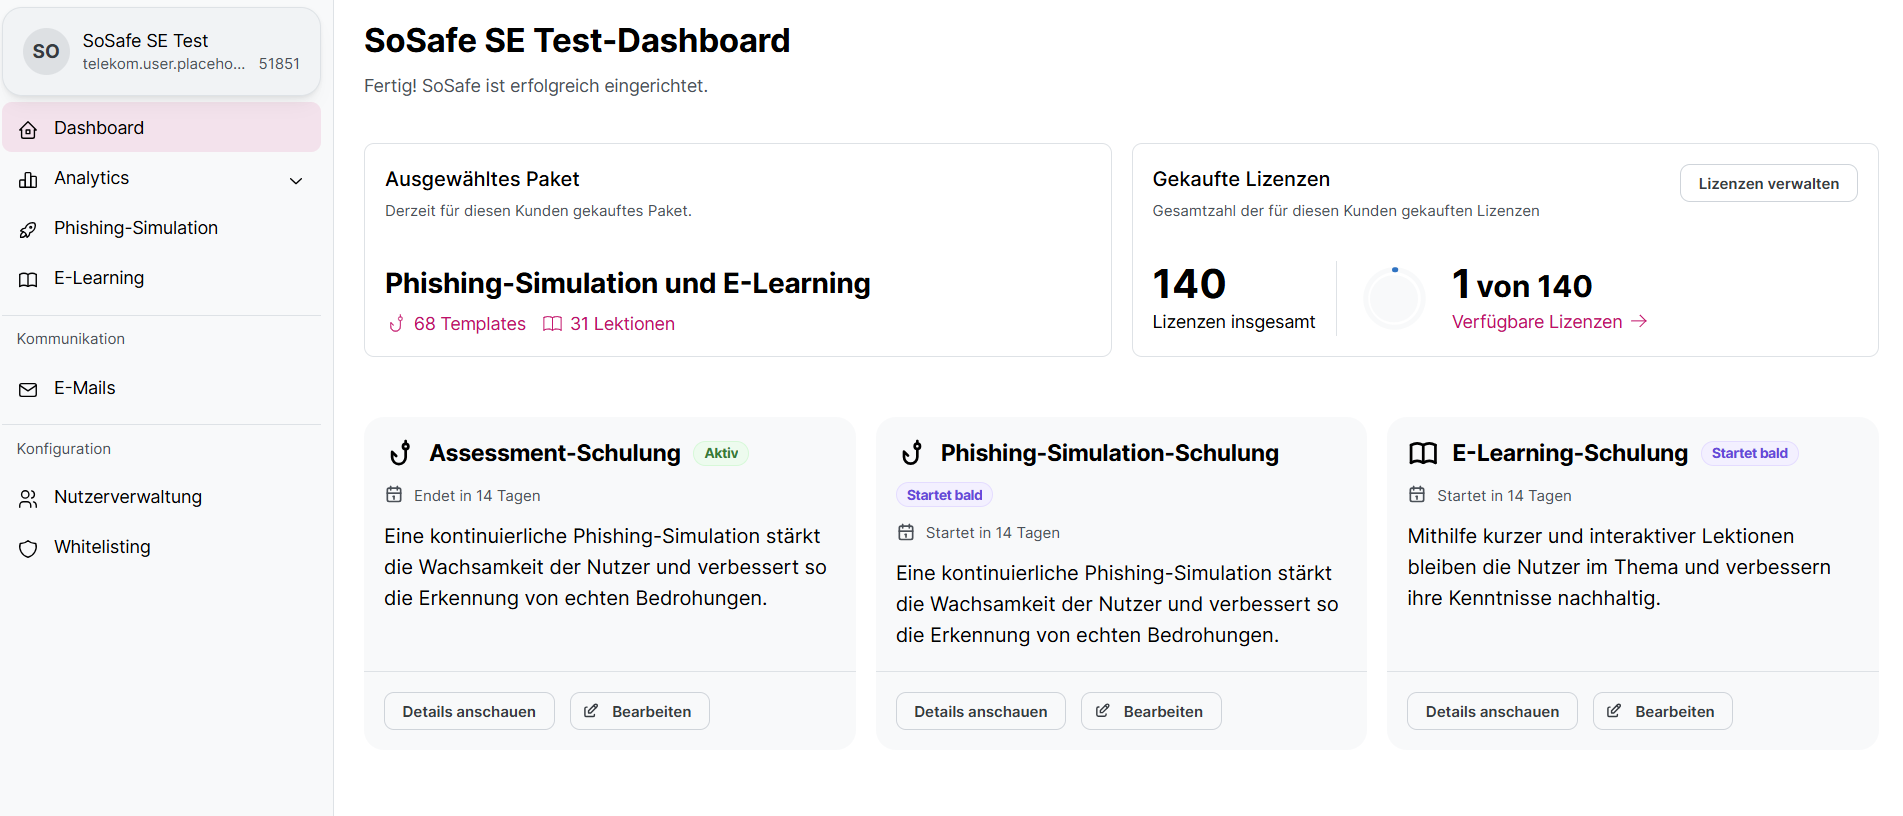Image resolution: width=1903 pixels, height=816 pixels.
Task: Click the E-Learning book icon in sidebar
Action: pyautogui.click(x=28, y=280)
